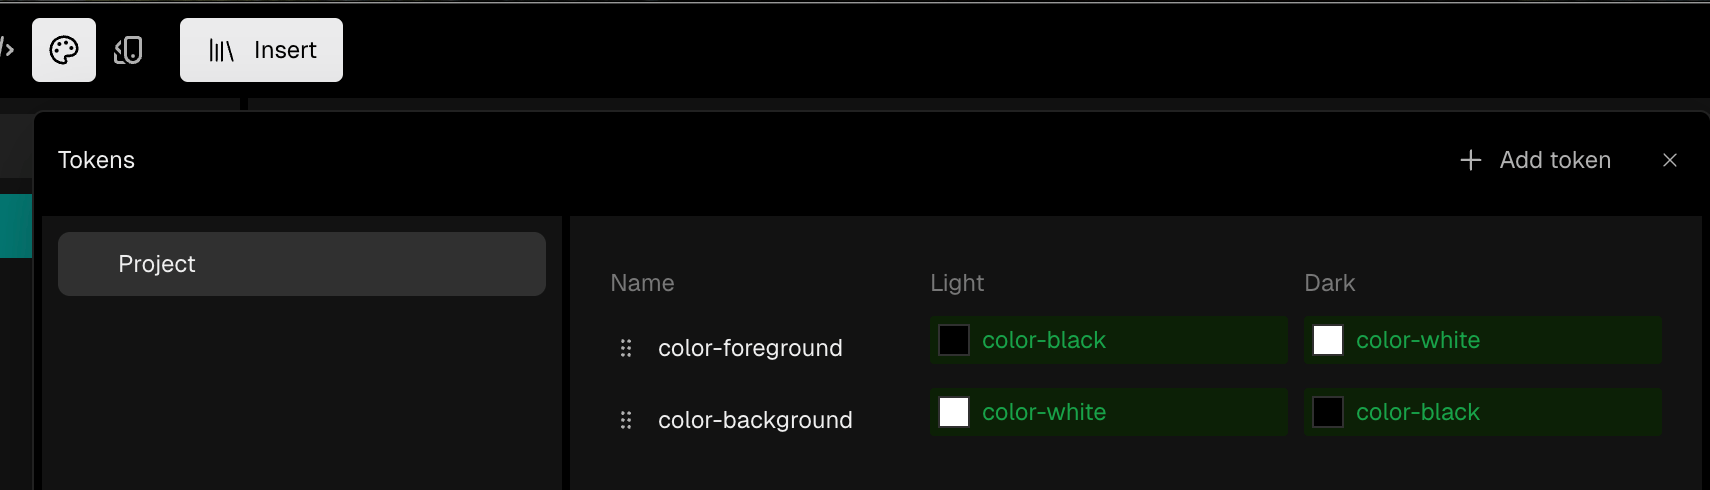Open color-background Light value color-white field
1710x490 pixels.
1109,412
